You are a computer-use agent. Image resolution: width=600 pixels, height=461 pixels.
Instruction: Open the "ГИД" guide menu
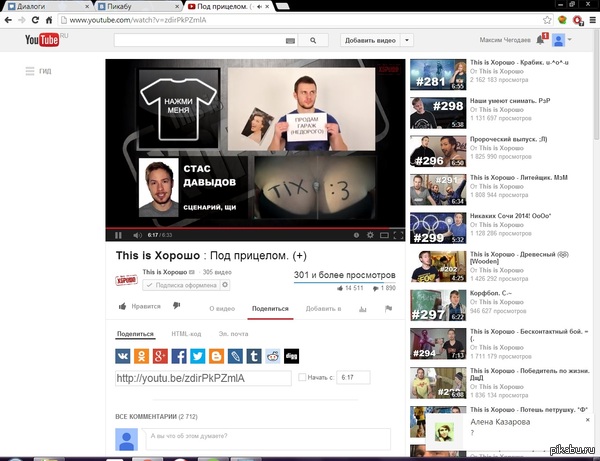tap(38, 71)
